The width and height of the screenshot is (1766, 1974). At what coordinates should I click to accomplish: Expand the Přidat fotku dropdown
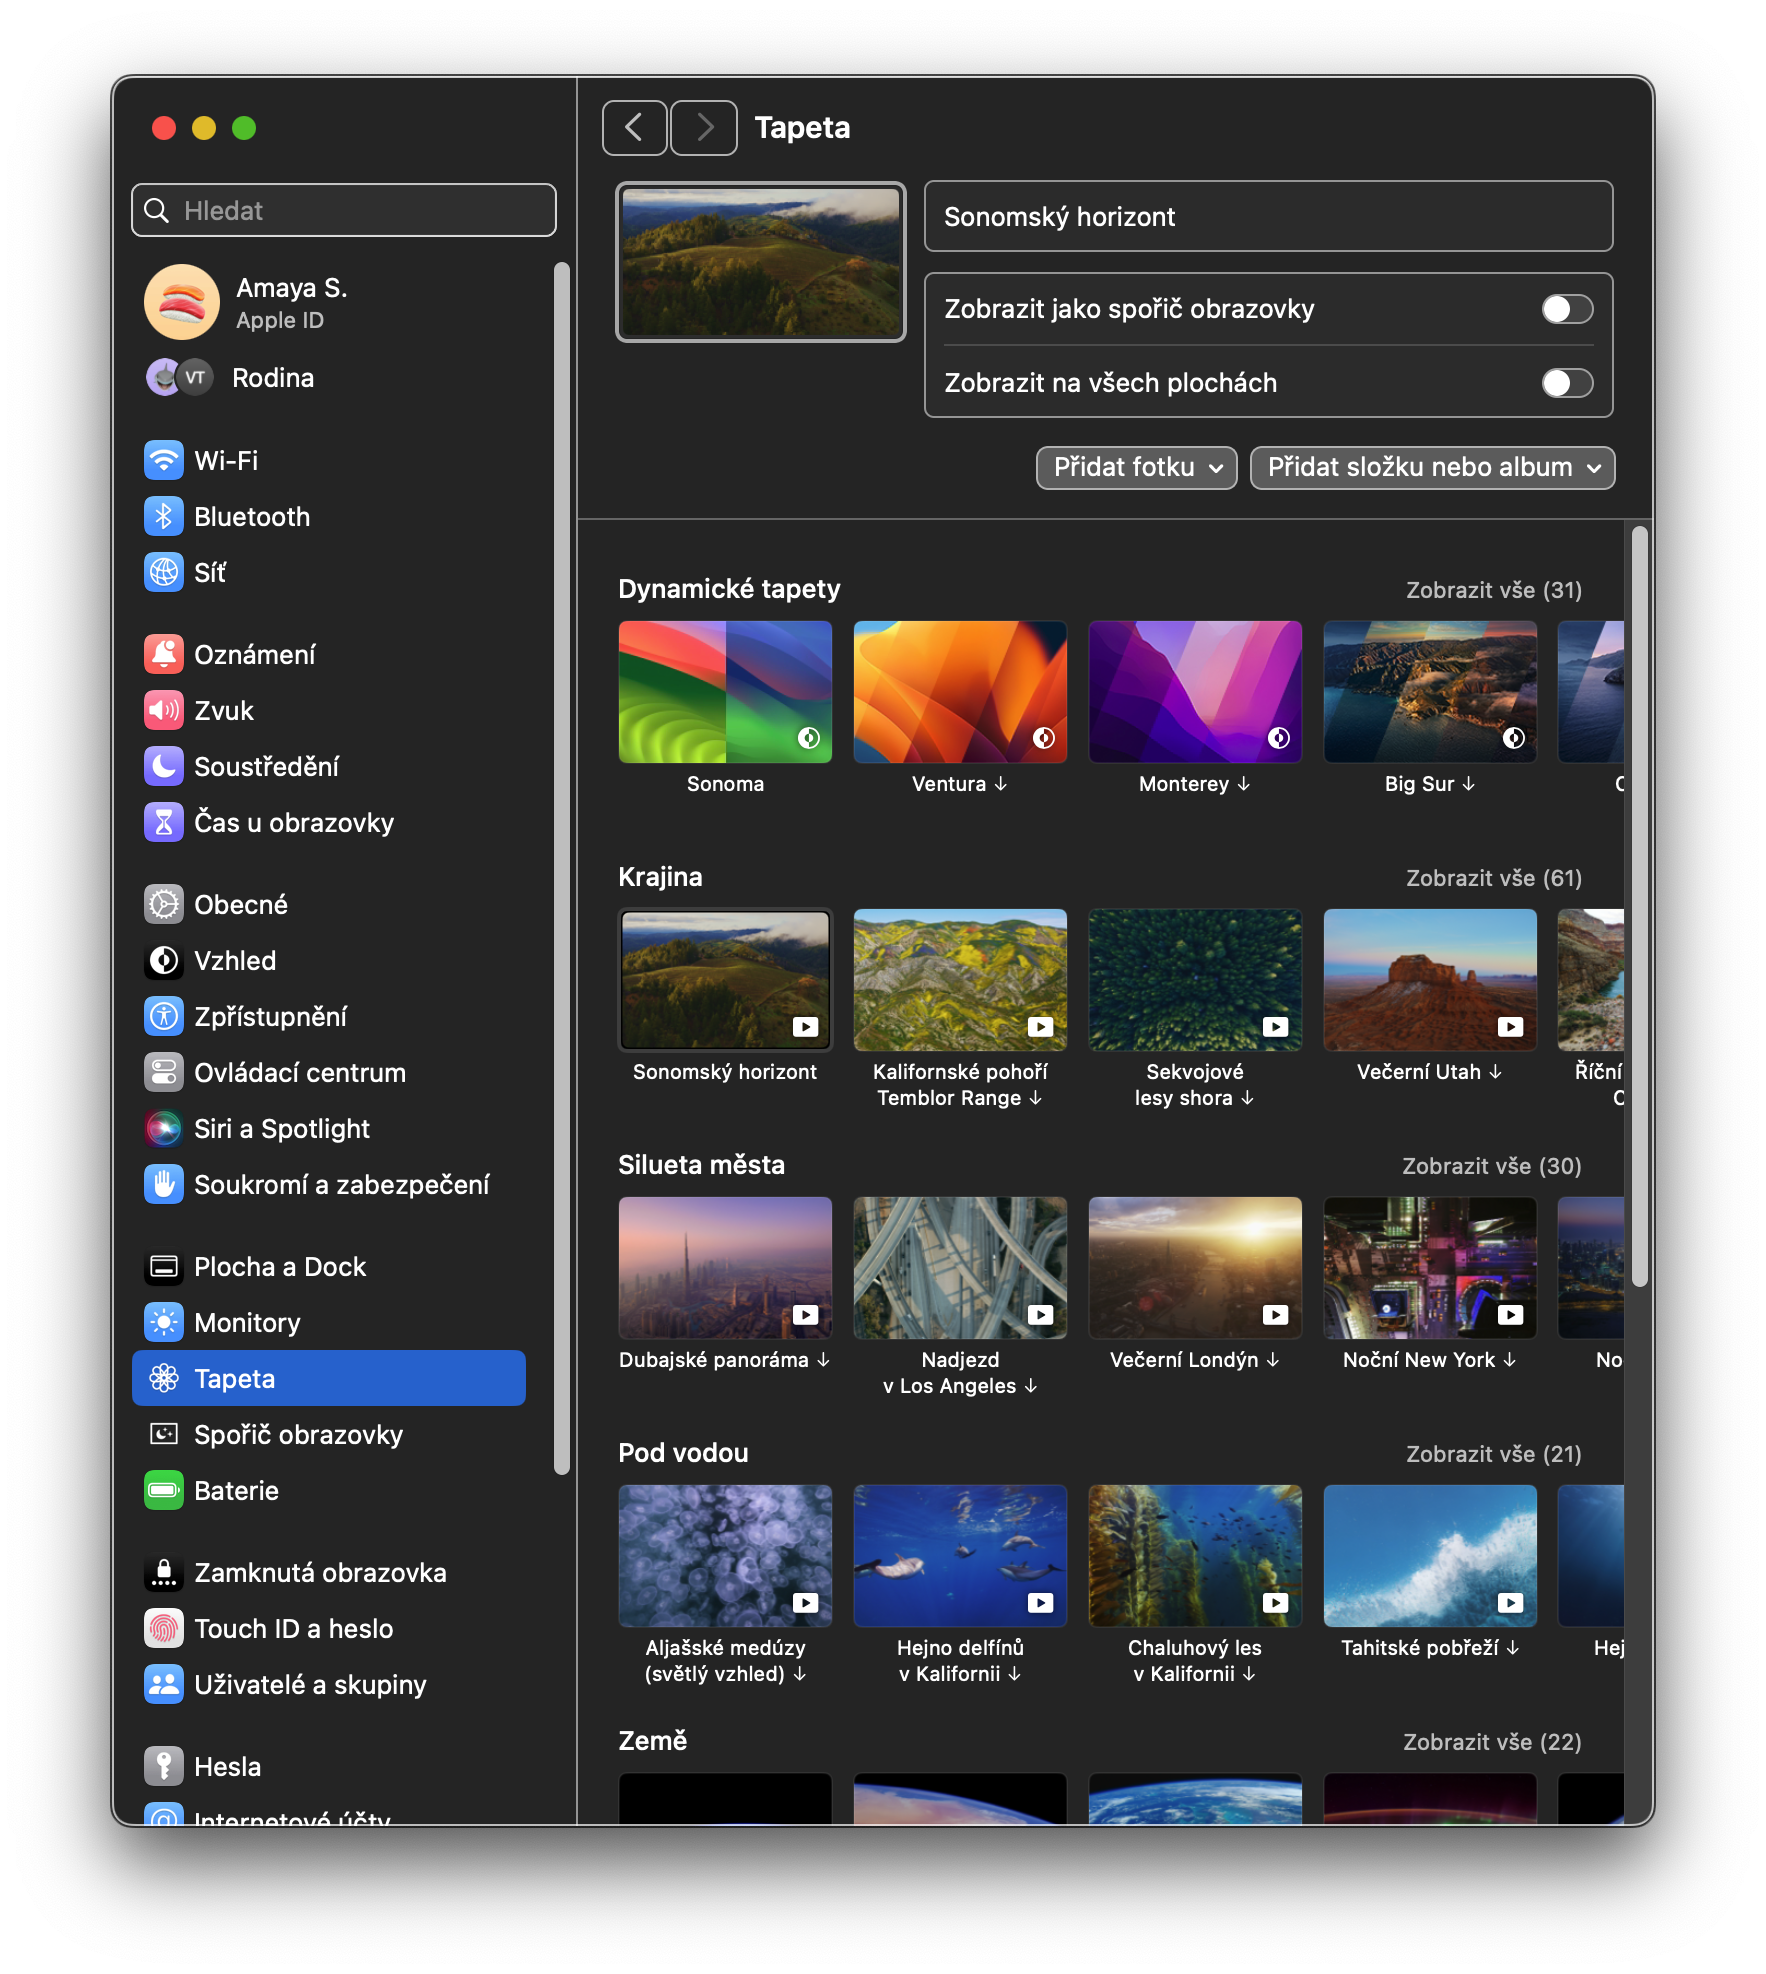click(1136, 468)
